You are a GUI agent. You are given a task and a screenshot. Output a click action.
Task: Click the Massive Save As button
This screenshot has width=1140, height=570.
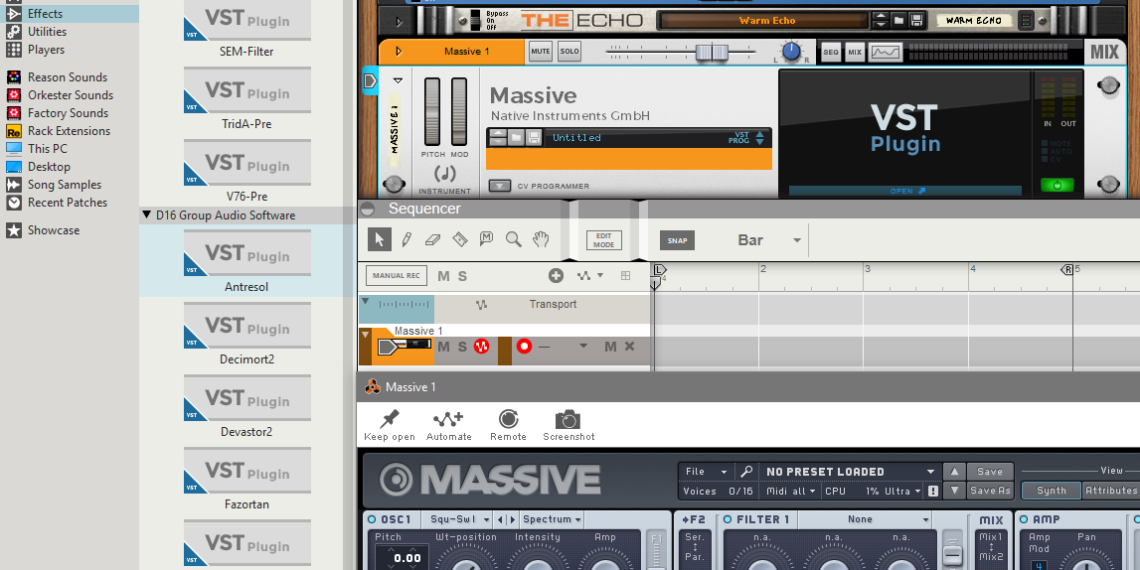click(990, 491)
